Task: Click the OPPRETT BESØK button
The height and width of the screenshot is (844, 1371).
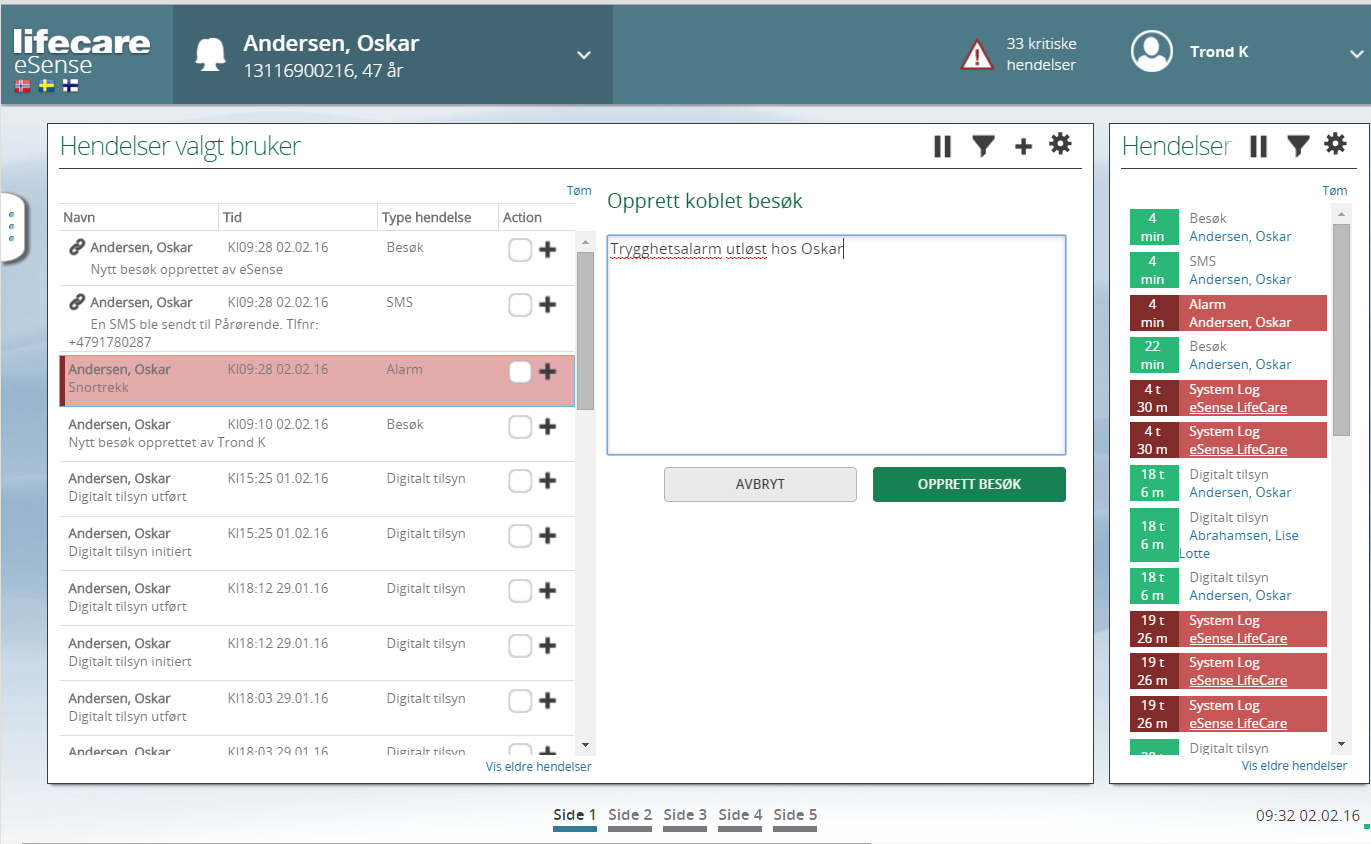Action: [x=969, y=484]
